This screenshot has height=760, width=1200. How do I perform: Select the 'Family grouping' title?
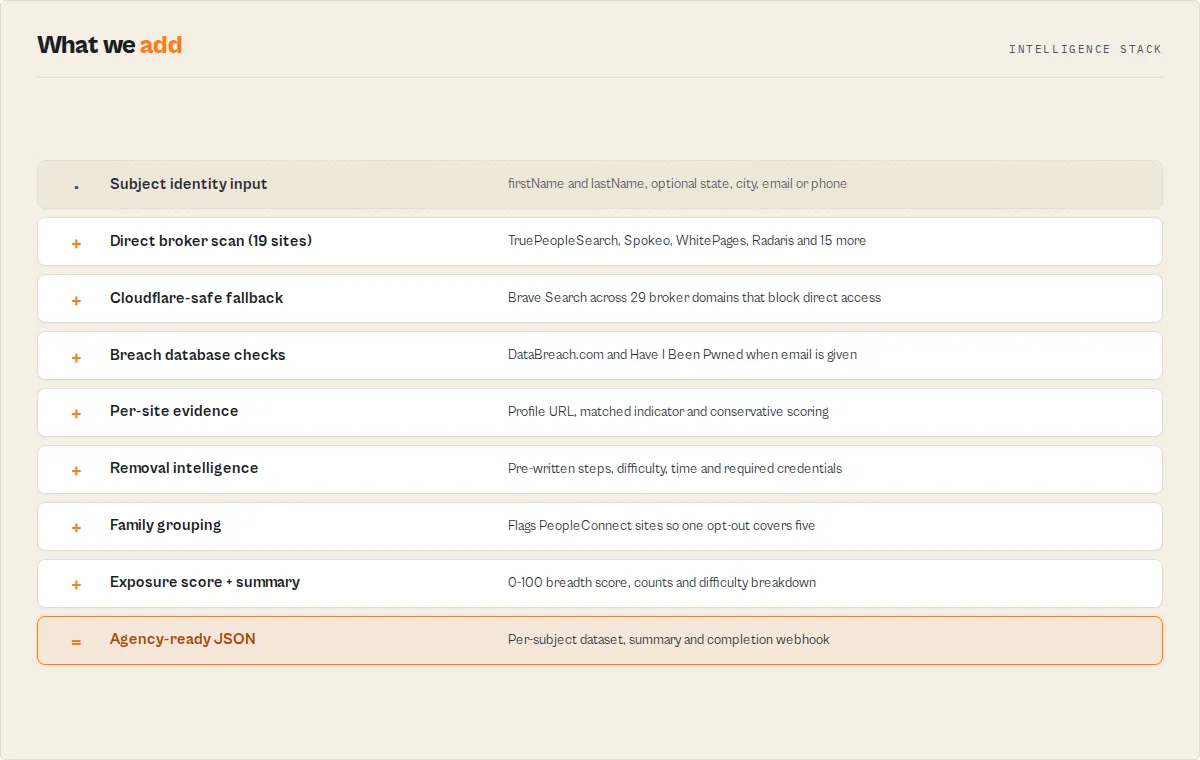(165, 525)
